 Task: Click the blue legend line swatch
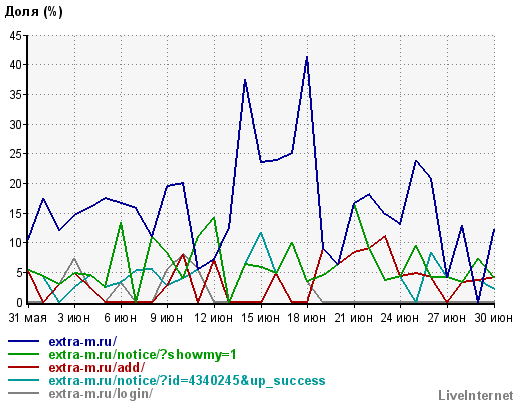tap(23, 341)
